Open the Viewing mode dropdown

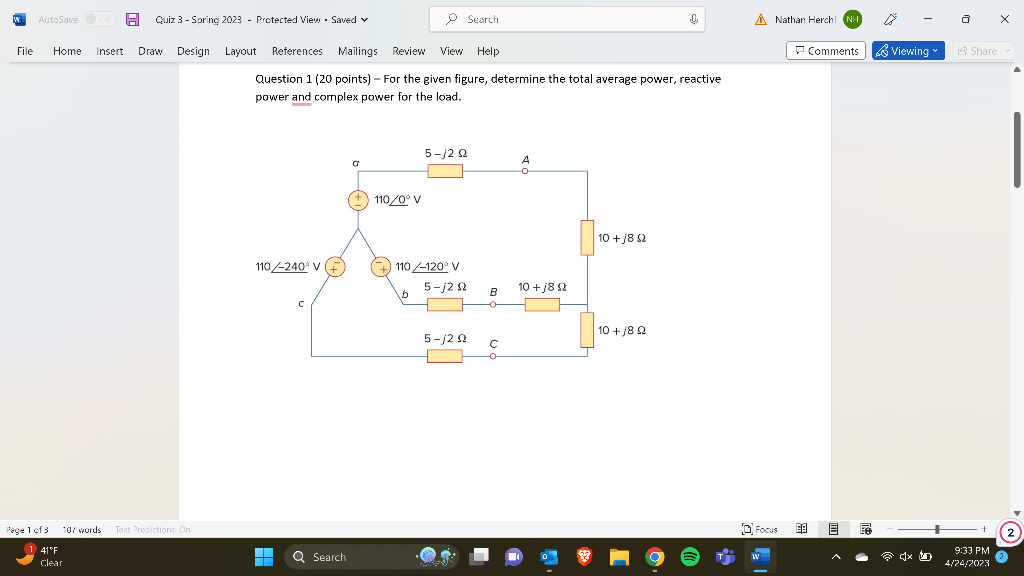tap(907, 50)
